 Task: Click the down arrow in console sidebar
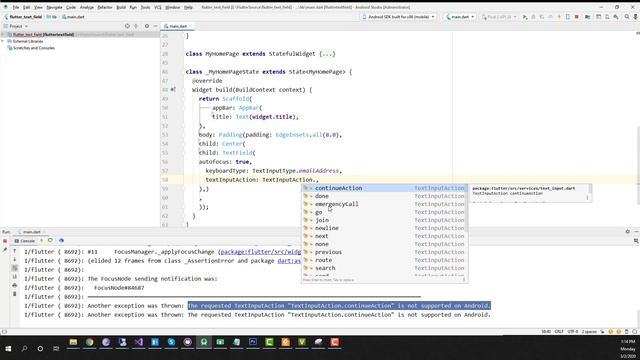pos(15,260)
